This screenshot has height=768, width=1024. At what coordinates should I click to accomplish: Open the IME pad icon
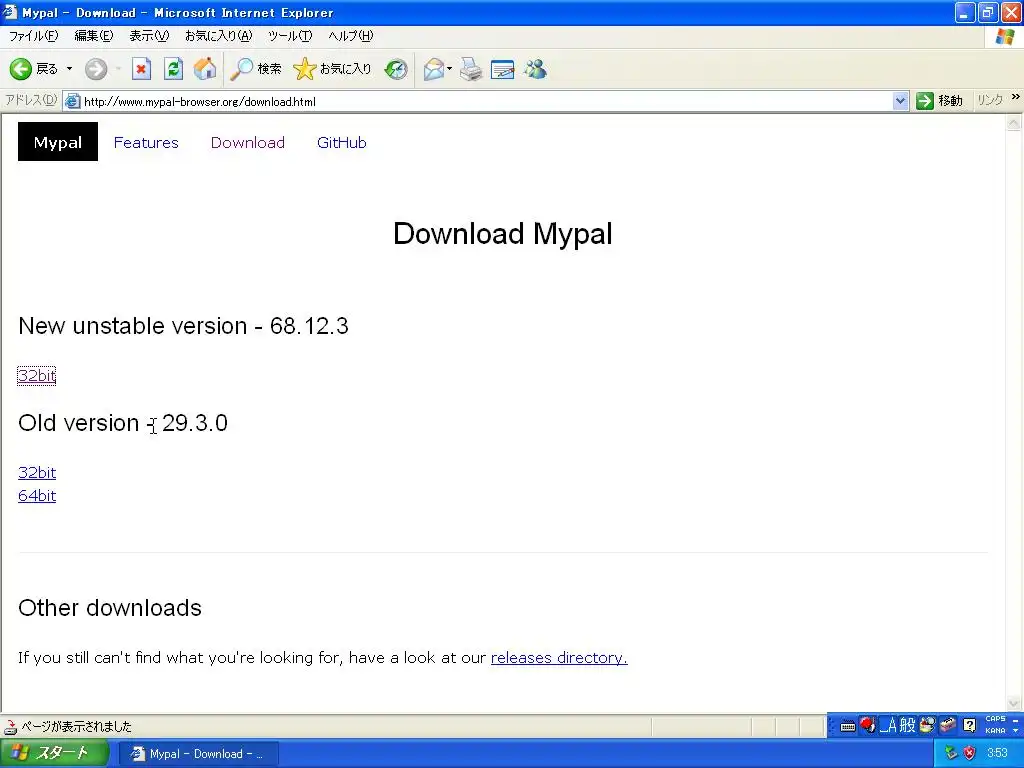point(927,725)
